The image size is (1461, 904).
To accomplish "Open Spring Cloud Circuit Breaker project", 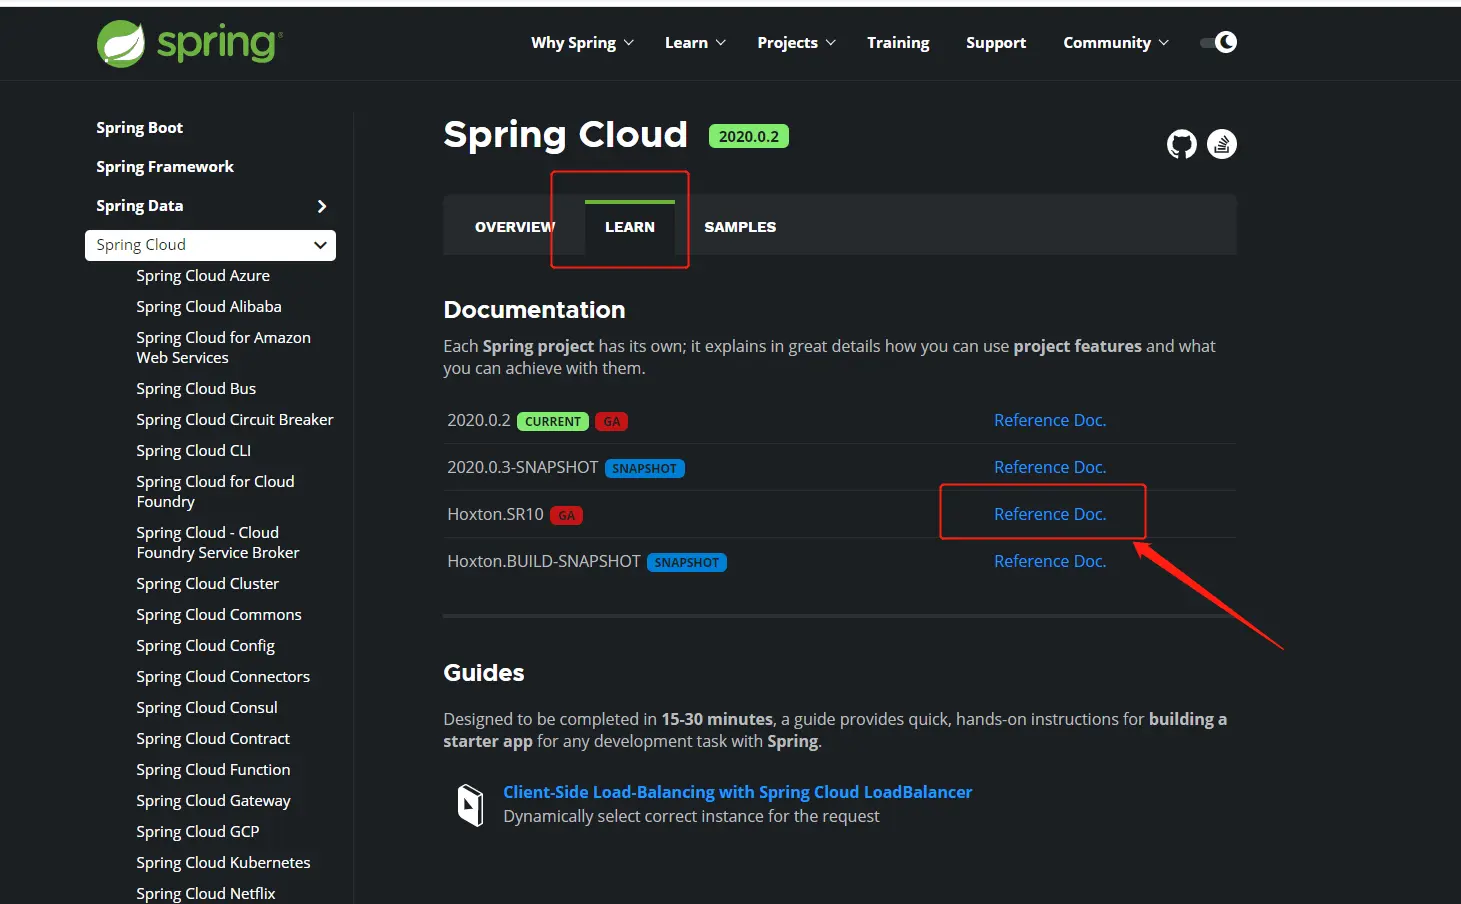I will pos(235,420).
